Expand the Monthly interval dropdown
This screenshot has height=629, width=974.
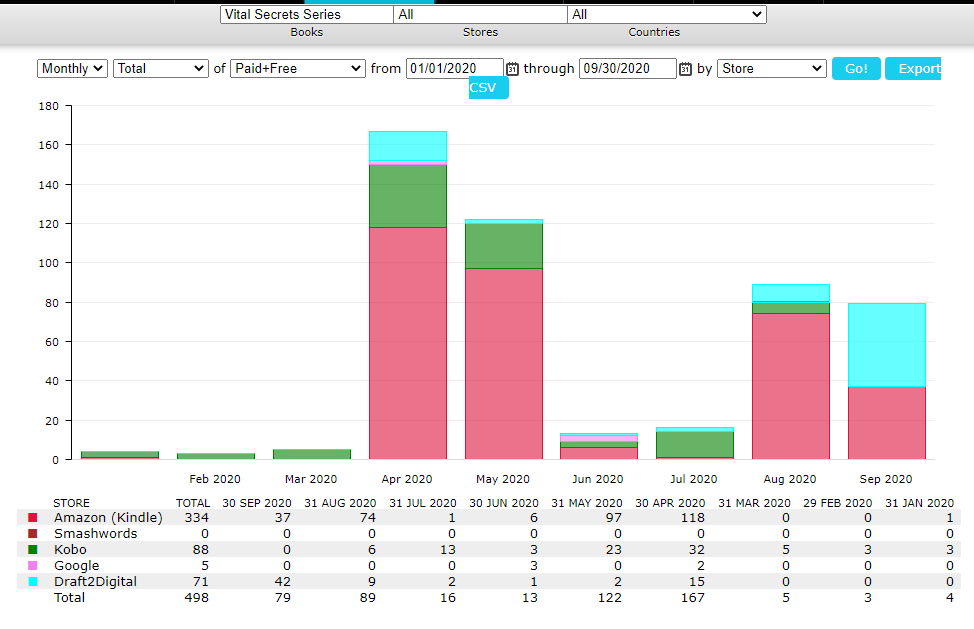pyautogui.click(x=72, y=68)
